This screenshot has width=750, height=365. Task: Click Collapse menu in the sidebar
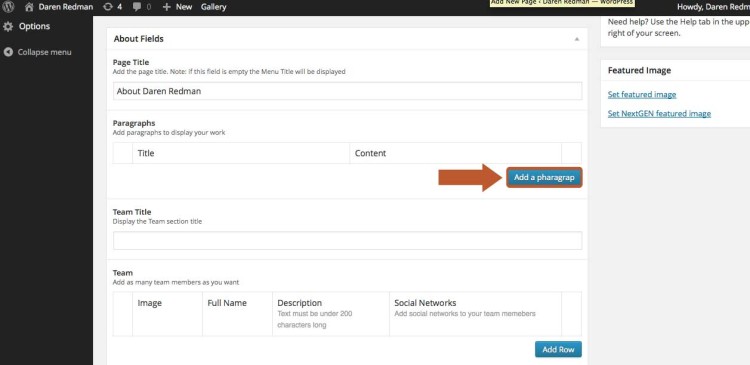44,52
